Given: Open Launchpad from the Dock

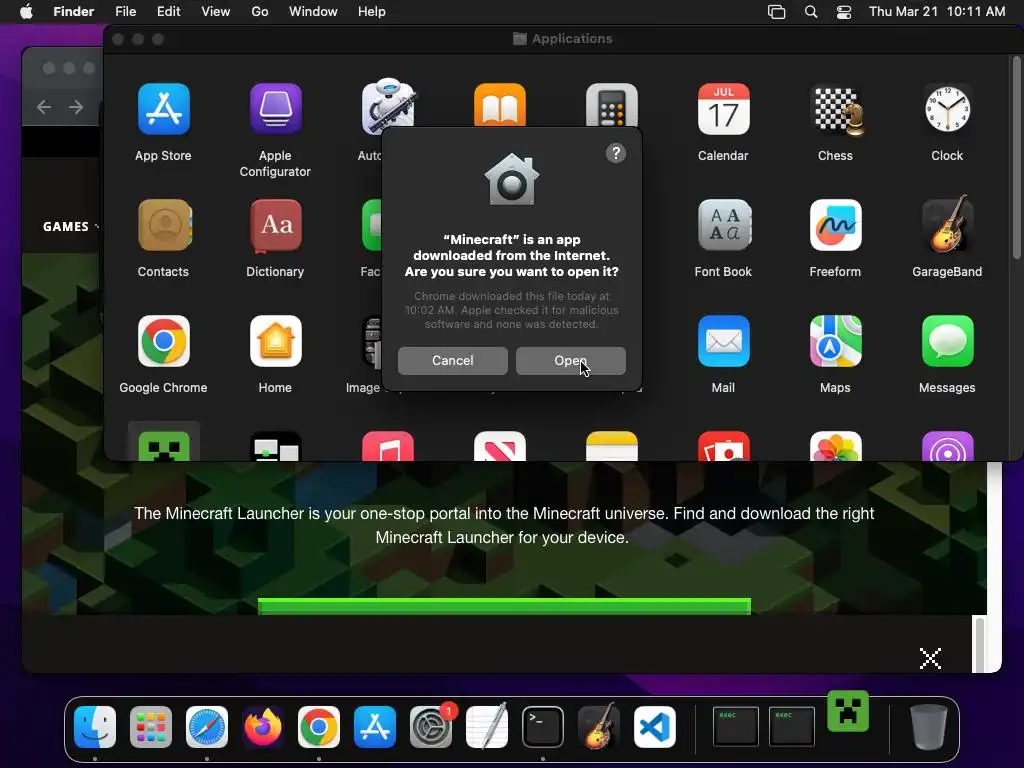Looking at the screenshot, I should point(151,727).
